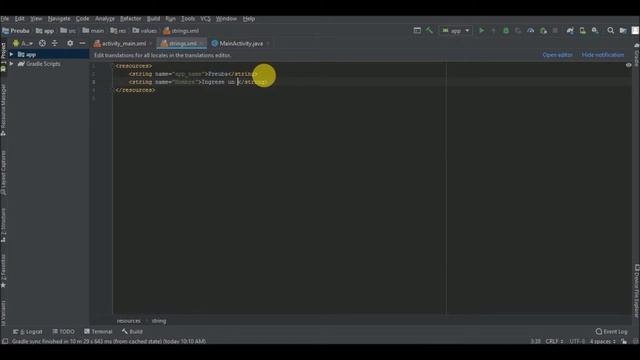Open the 4 spaces indent selector
The image size is (640, 360).
click(x=602, y=341)
